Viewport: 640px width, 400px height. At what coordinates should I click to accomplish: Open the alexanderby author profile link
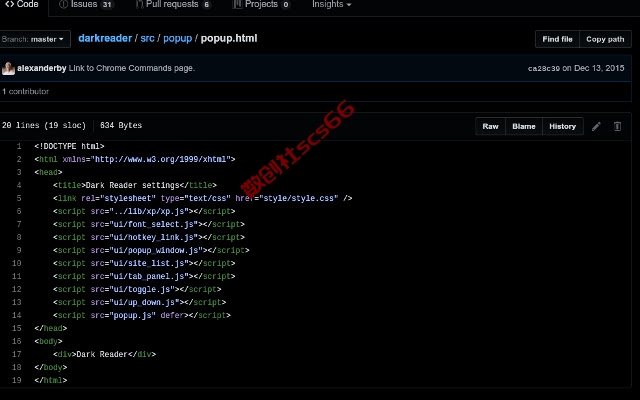[42, 68]
